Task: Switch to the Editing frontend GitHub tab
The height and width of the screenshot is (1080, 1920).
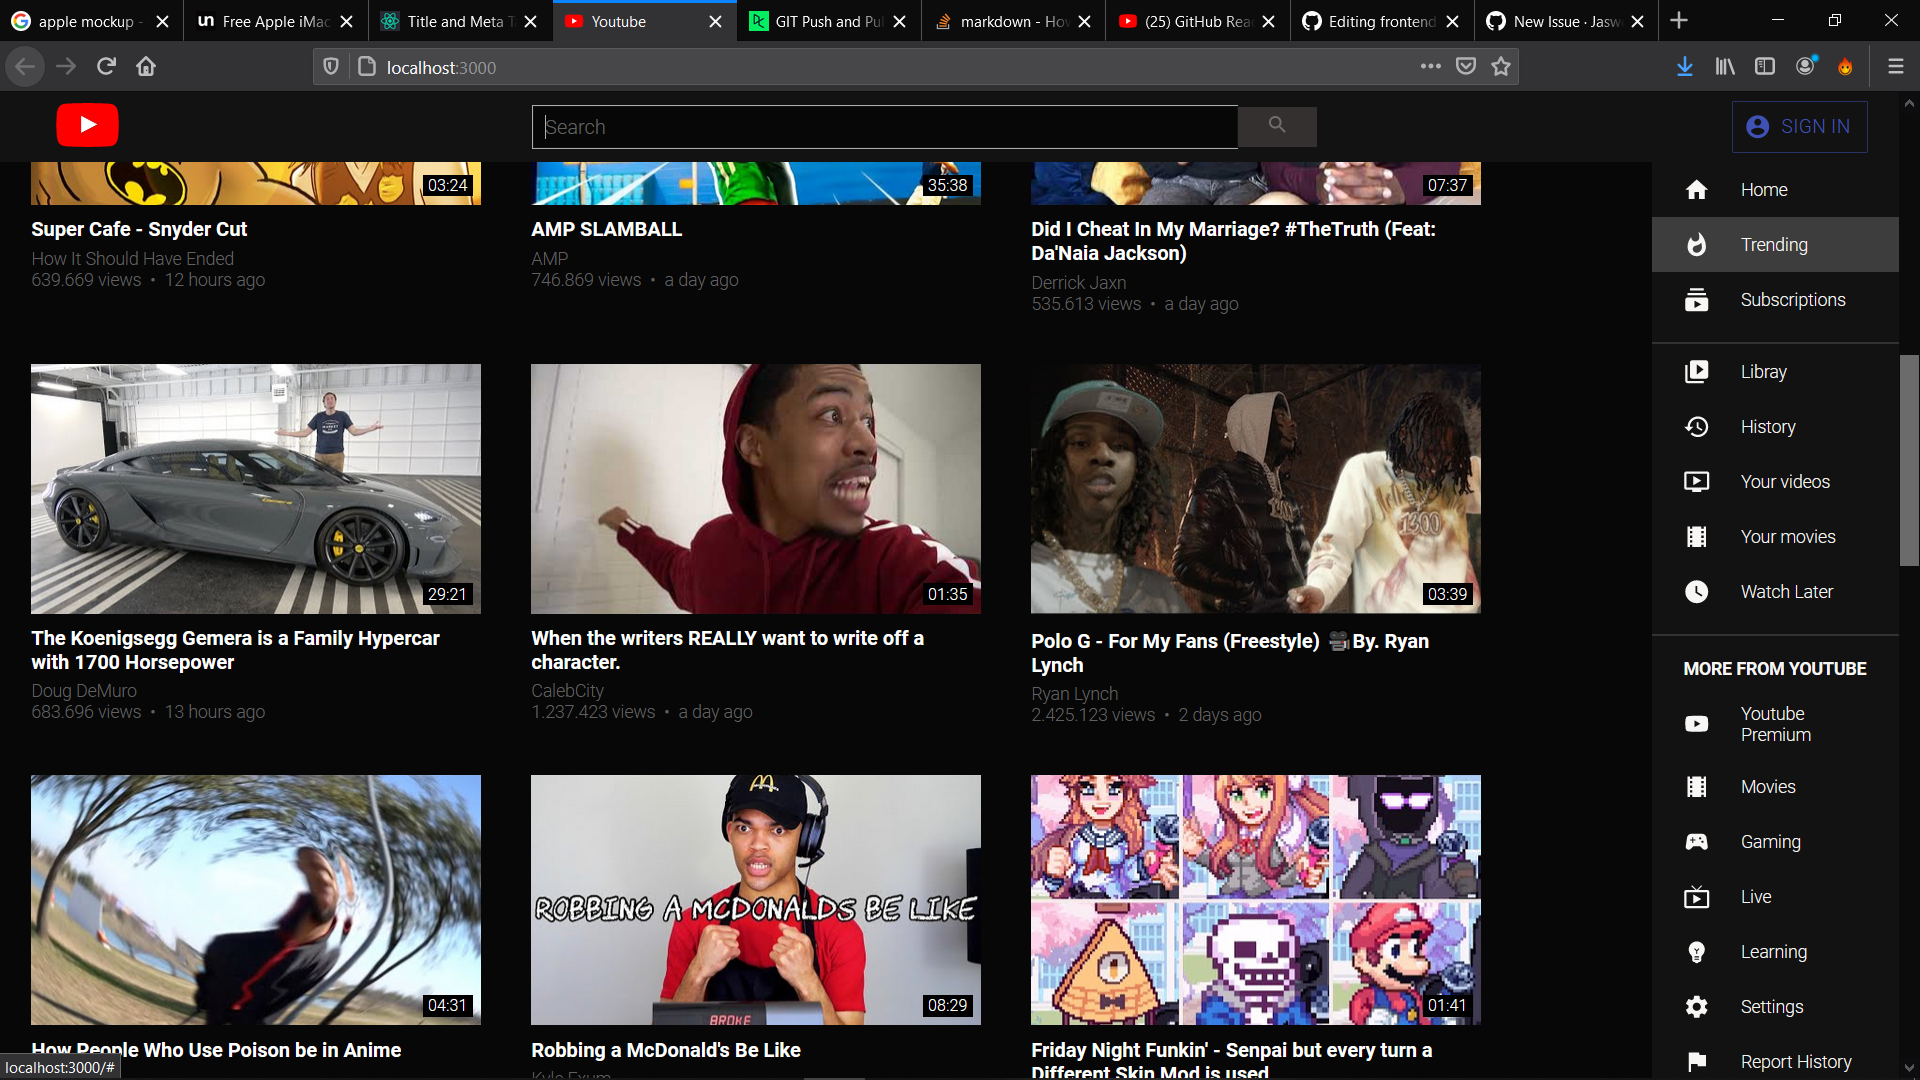Action: (x=1380, y=21)
